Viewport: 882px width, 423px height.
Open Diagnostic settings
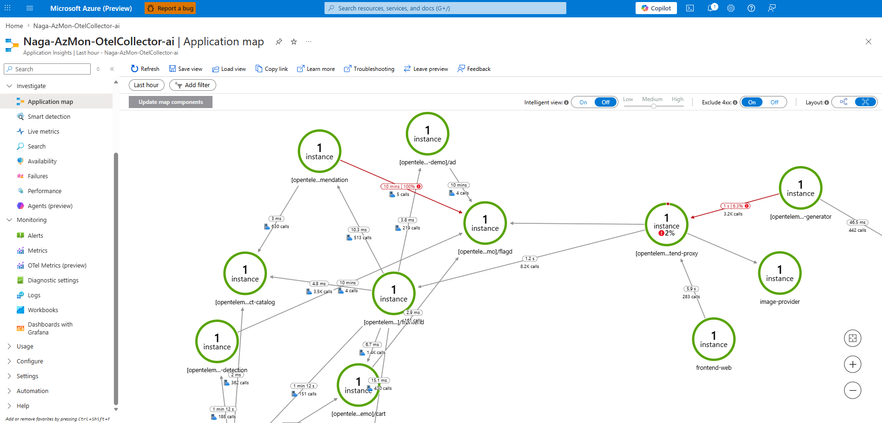click(x=53, y=281)
